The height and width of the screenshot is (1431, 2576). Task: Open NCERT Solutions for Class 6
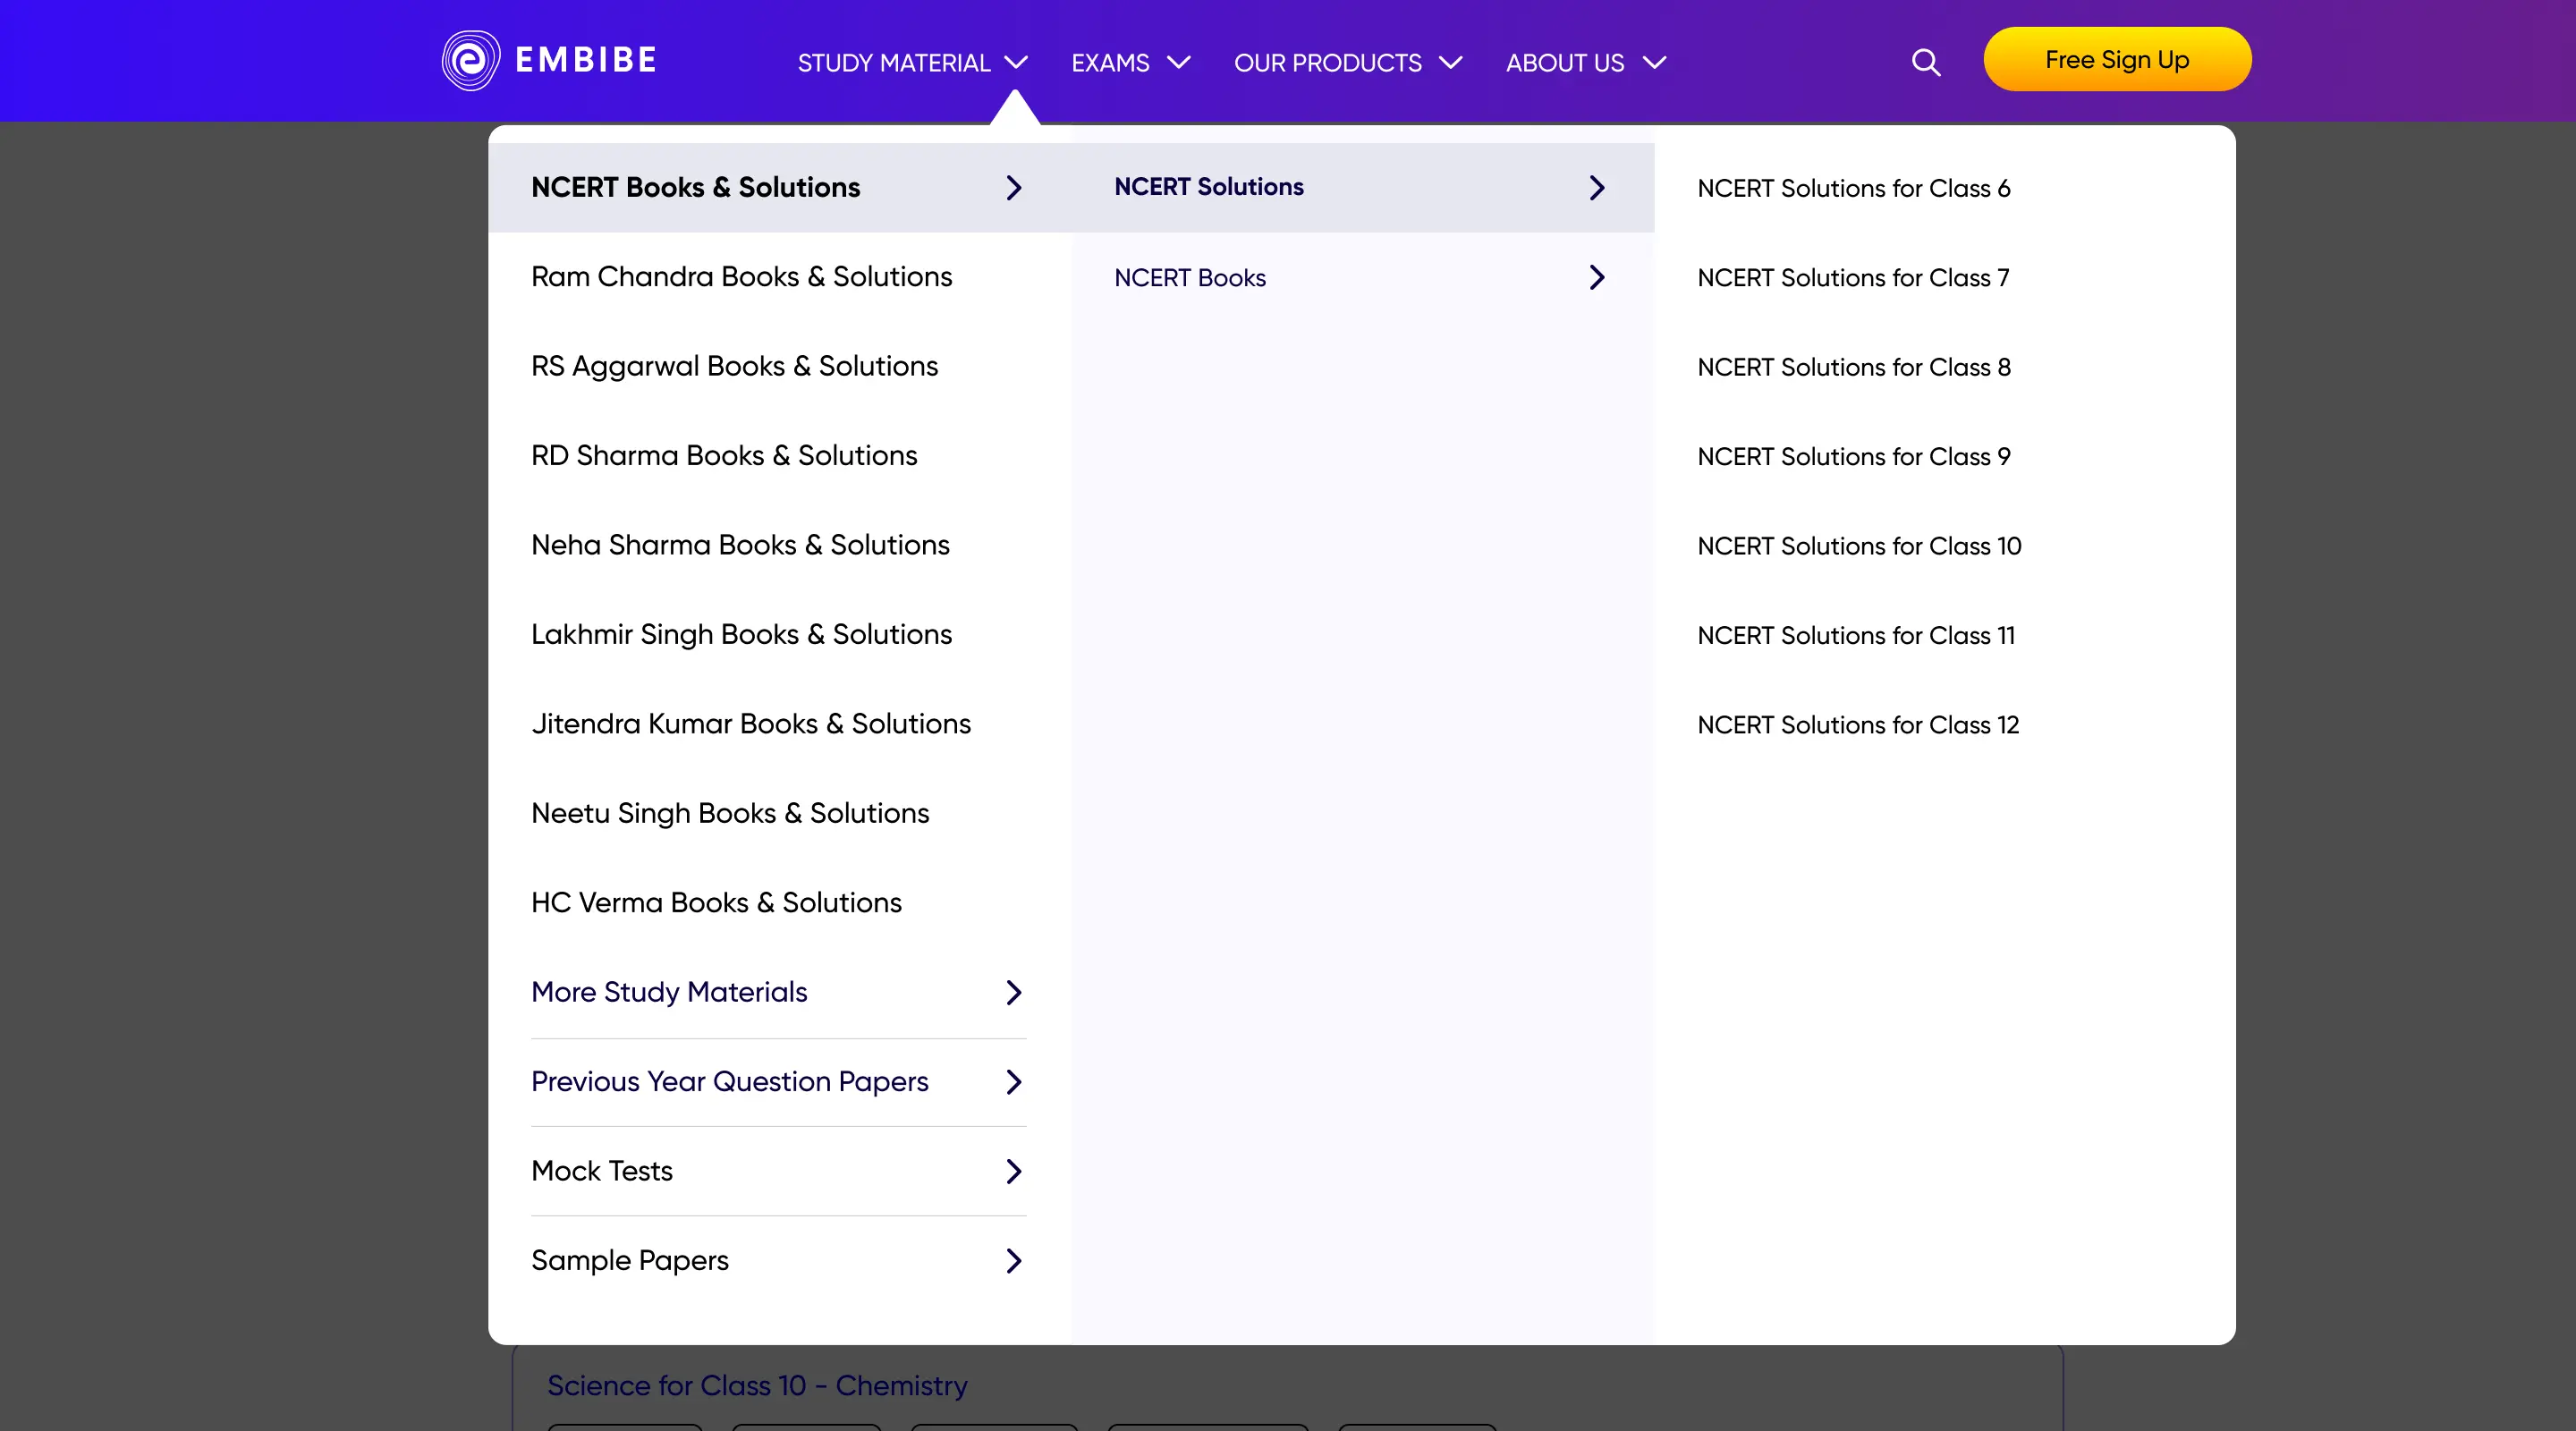[x=1853, y=189]
